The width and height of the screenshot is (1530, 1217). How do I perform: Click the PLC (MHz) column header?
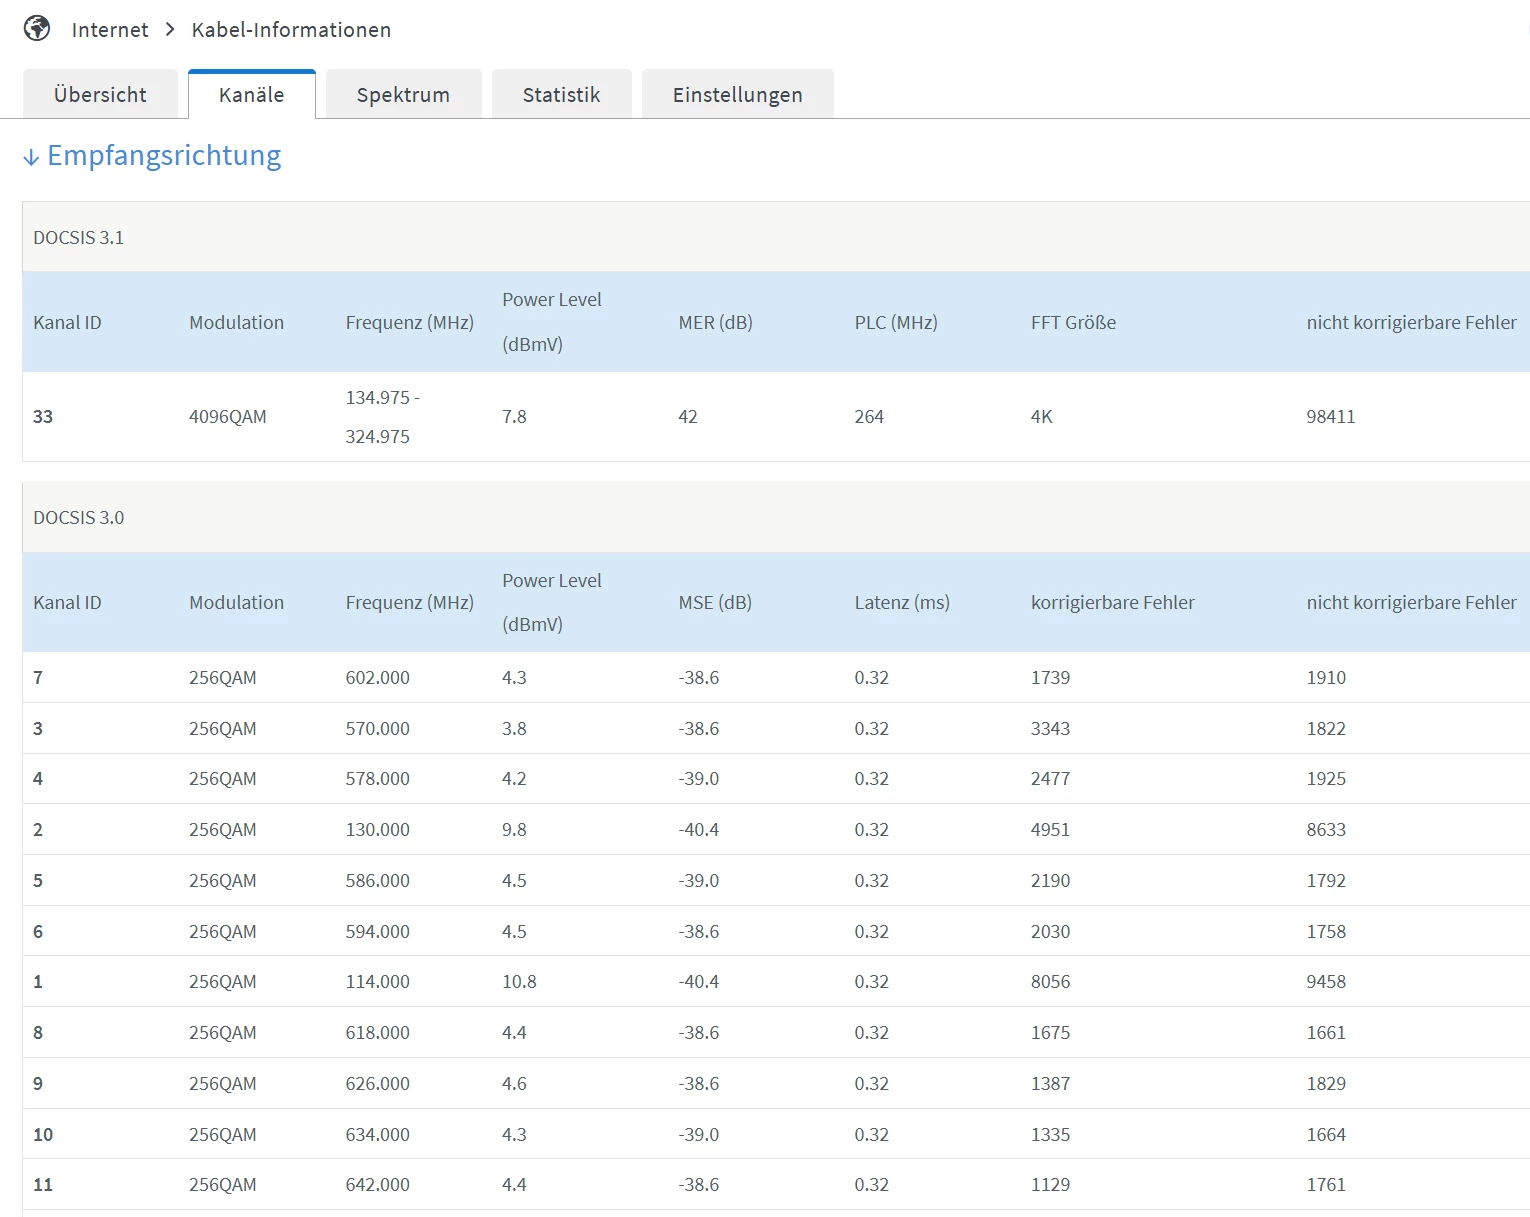[x=896, y=323]
